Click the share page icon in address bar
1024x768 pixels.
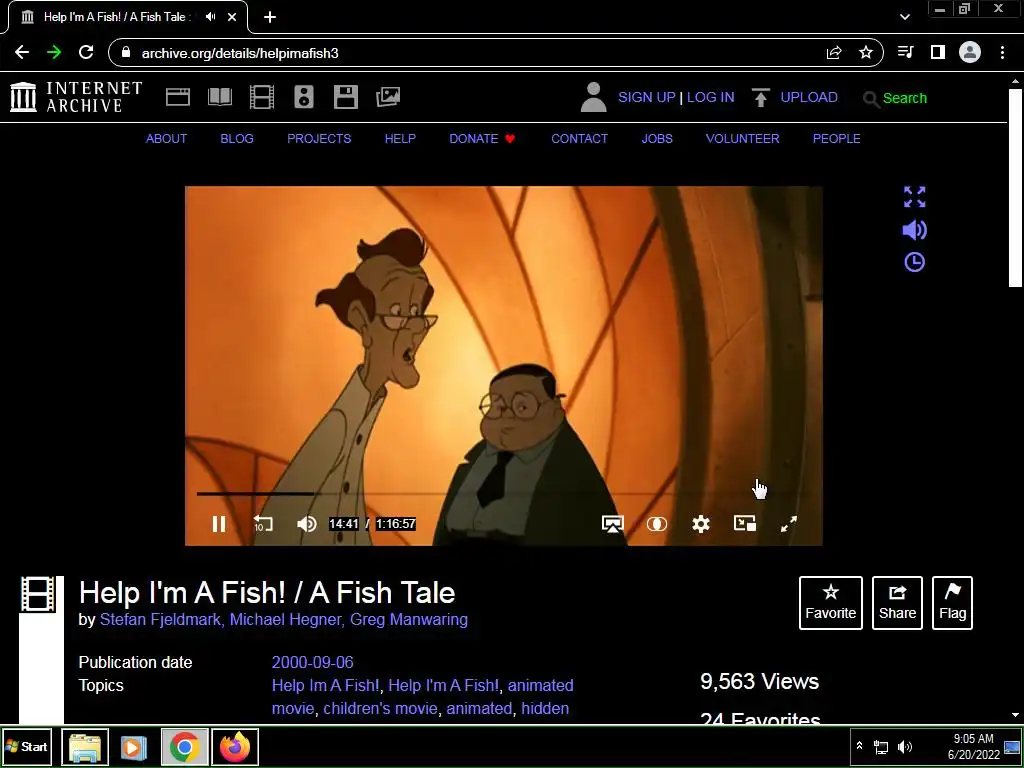(834, 52)
